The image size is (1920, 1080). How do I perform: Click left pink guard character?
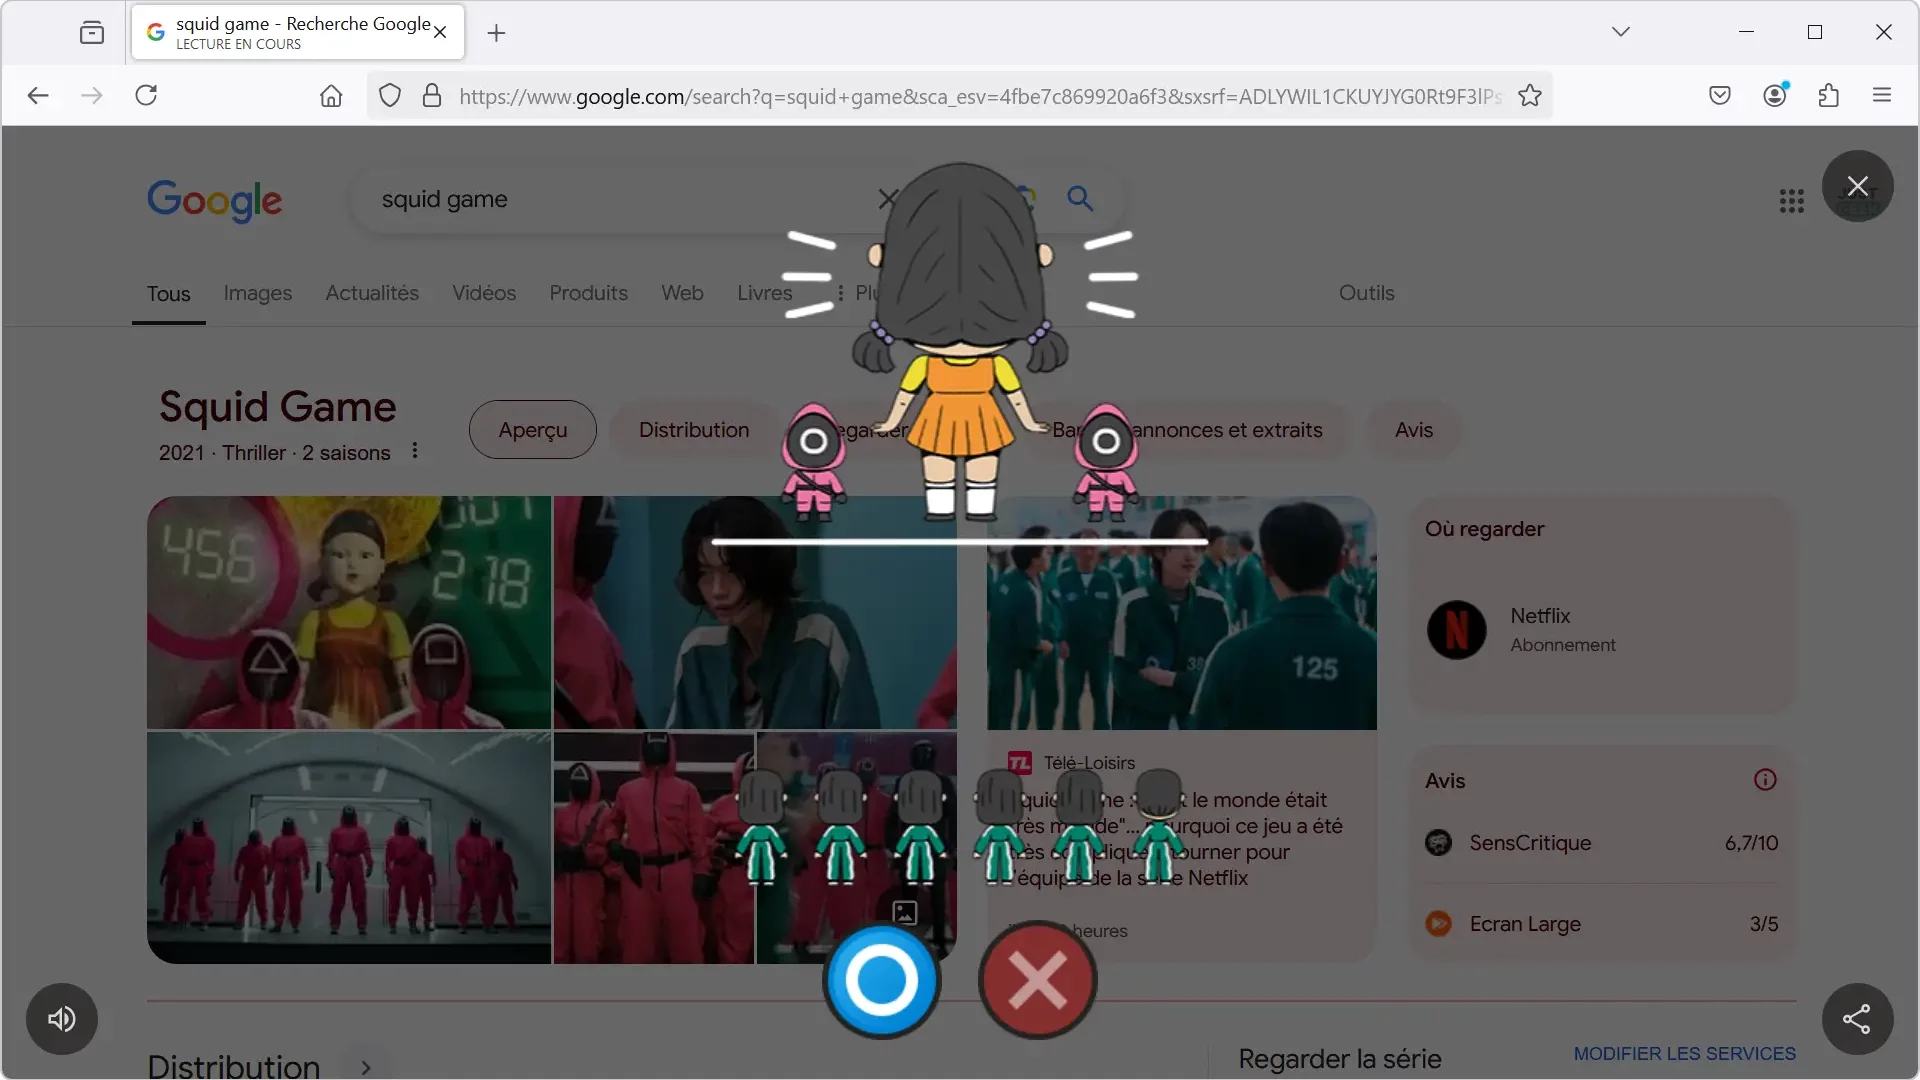(813, 462)
